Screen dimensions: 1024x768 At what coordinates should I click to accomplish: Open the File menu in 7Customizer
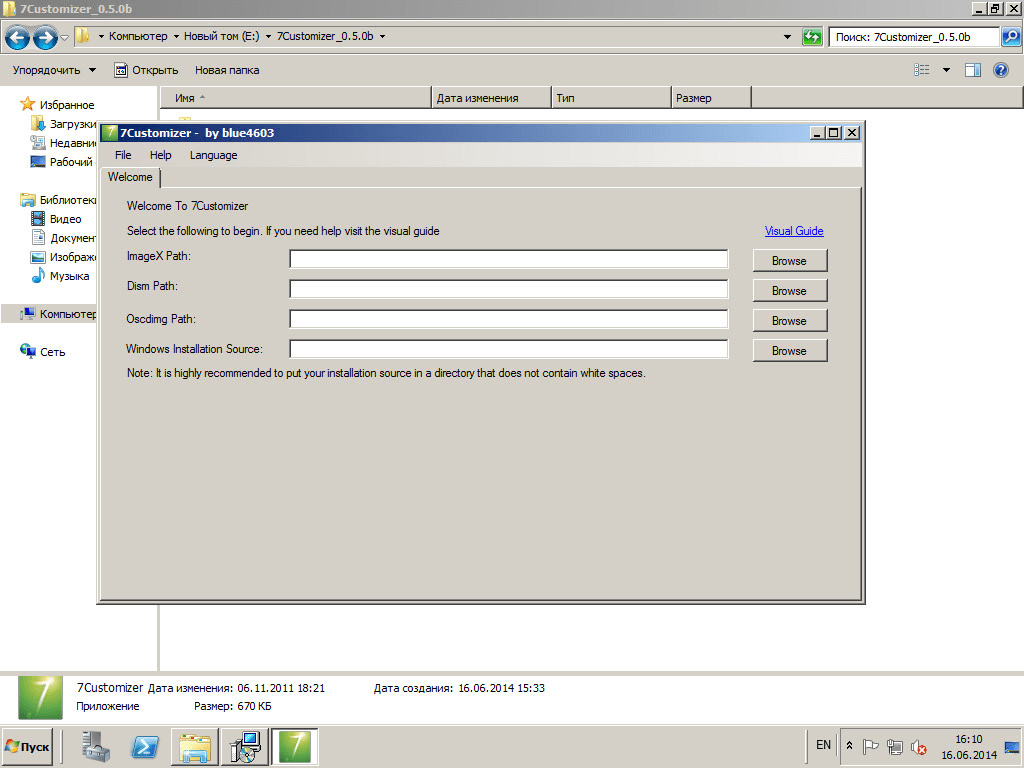pyautogui.click(x=123, y=155)
